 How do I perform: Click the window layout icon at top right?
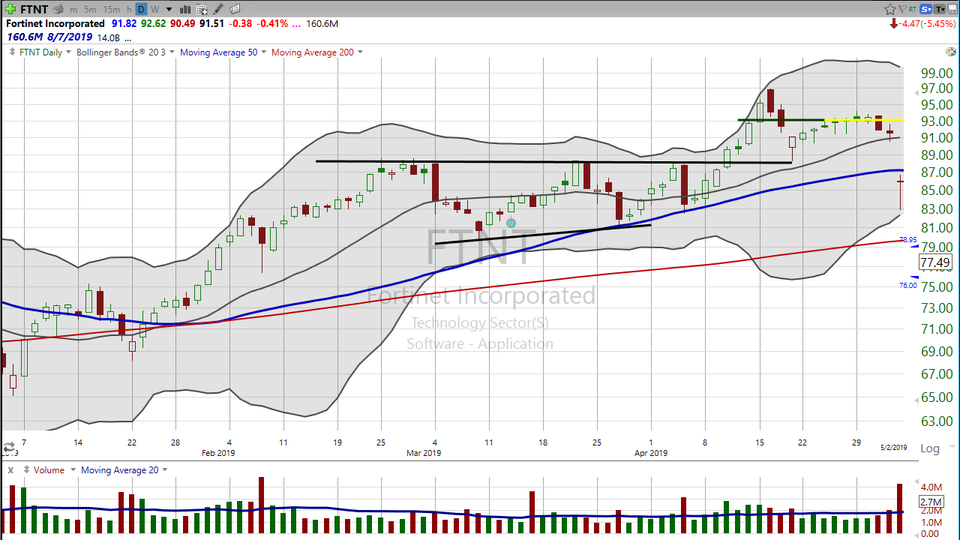coord(953,9)
